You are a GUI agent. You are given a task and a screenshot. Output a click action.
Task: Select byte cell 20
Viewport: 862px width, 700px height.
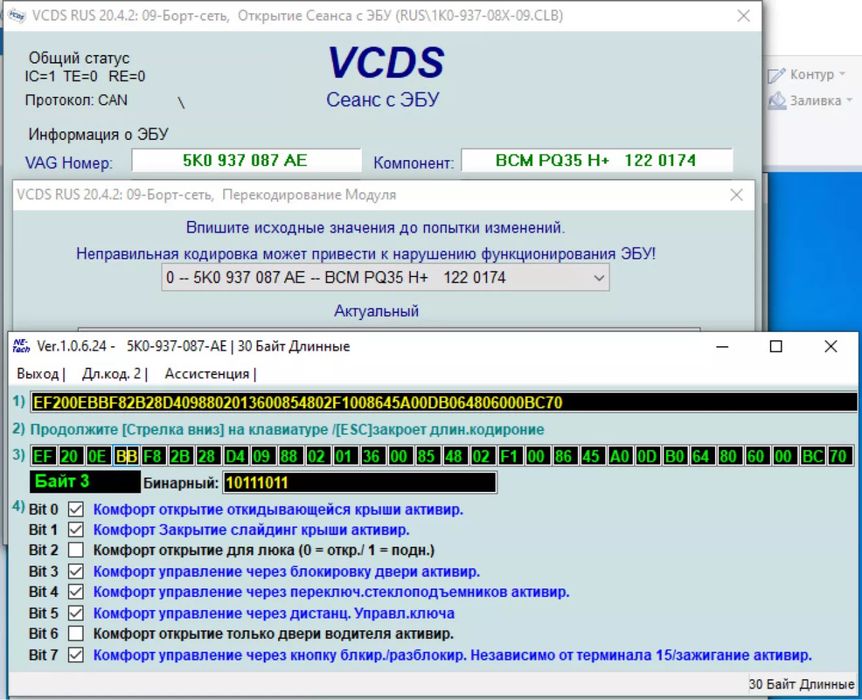[x=71, y=456]
